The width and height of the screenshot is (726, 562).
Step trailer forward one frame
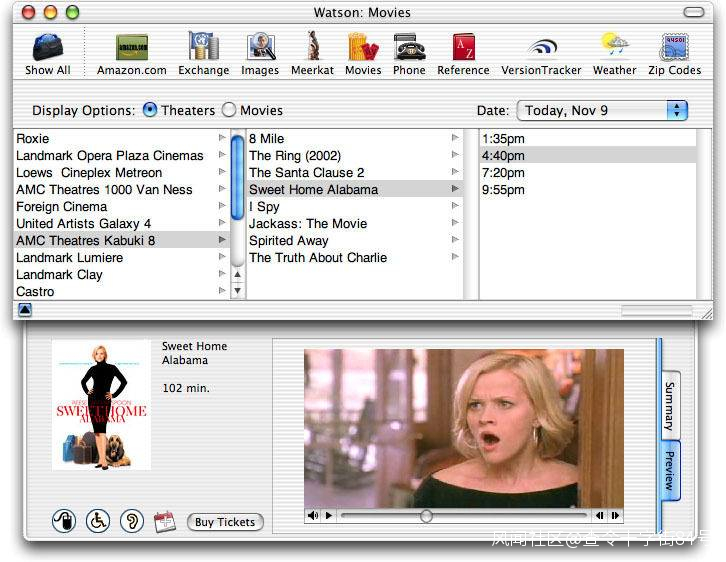point(615,515)
